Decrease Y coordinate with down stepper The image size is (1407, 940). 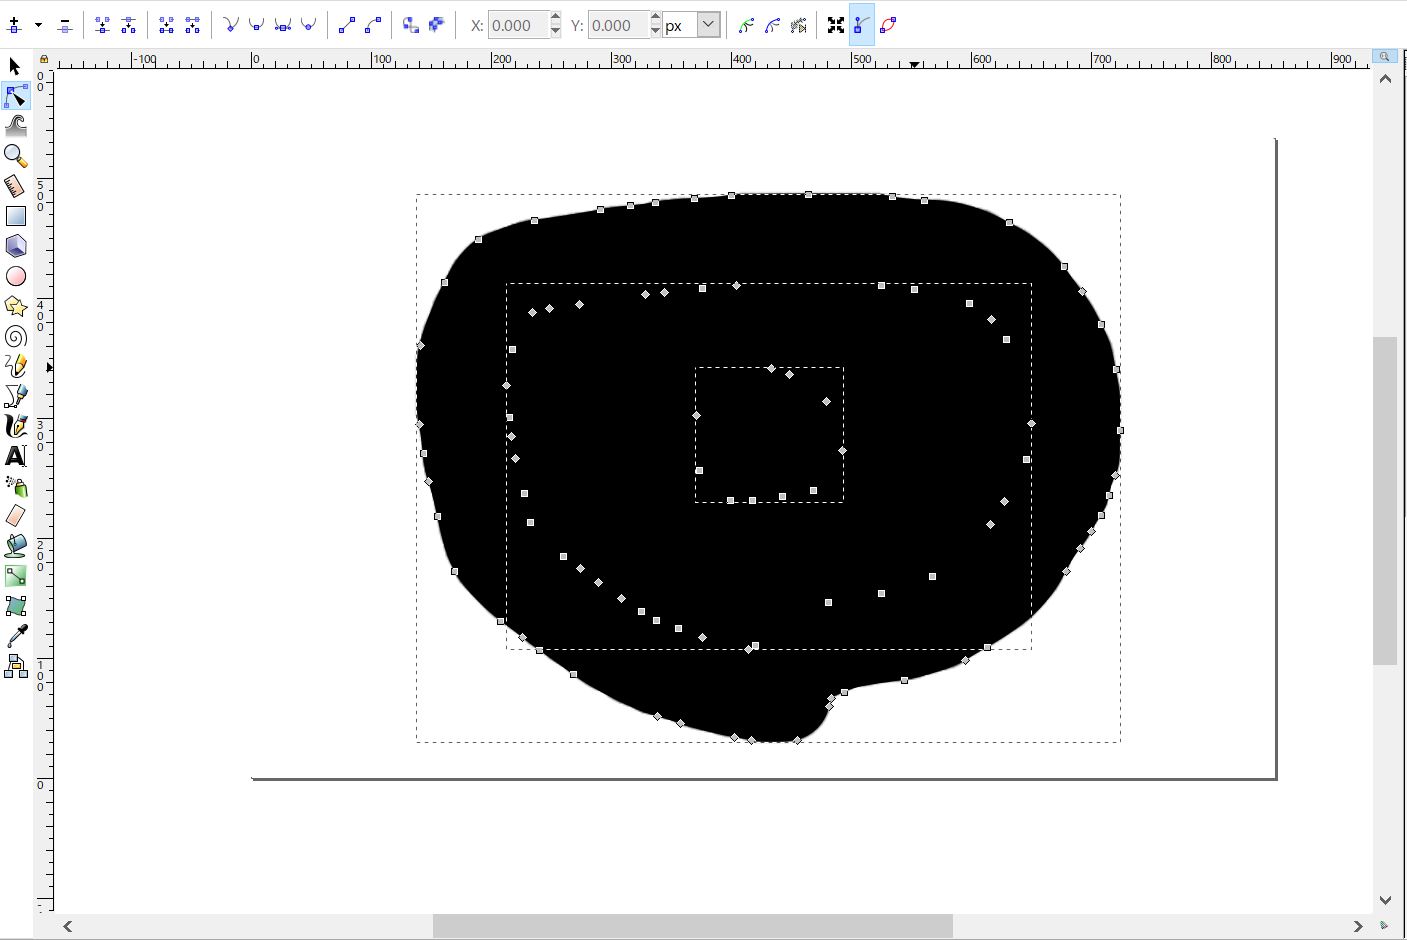point(656,31)
